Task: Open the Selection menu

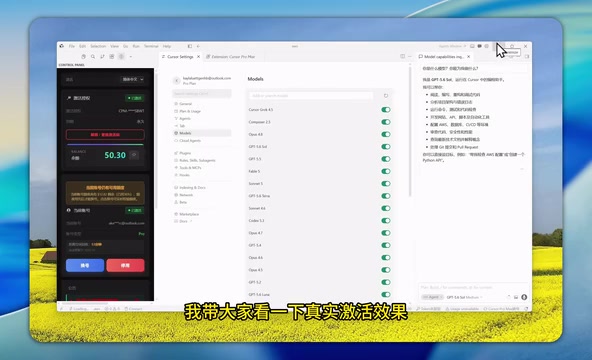Action: (98, 46)
